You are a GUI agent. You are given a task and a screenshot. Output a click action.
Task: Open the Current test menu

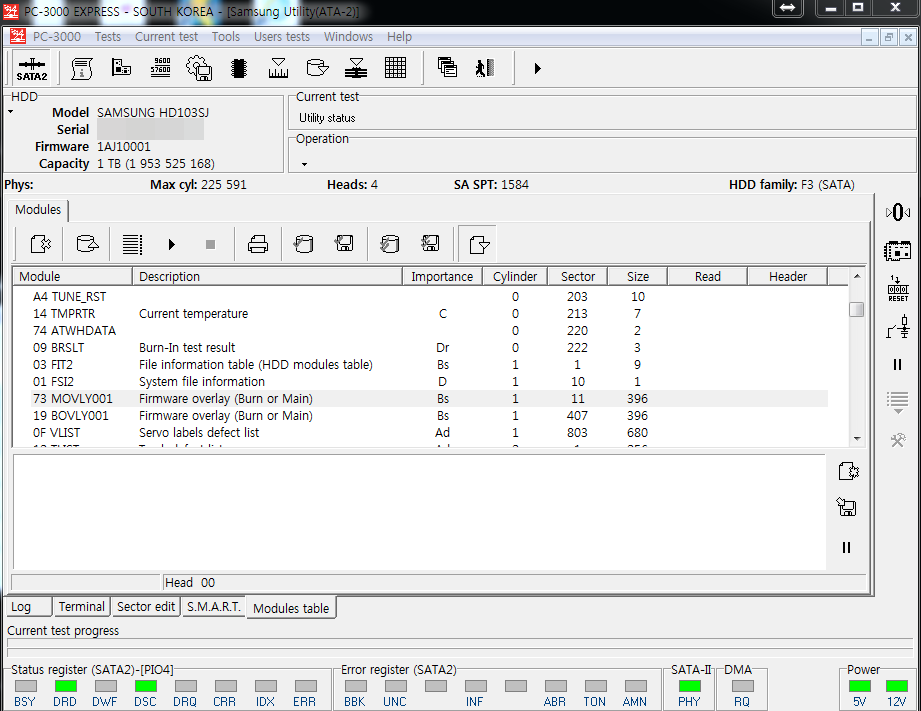coord(166,36)
